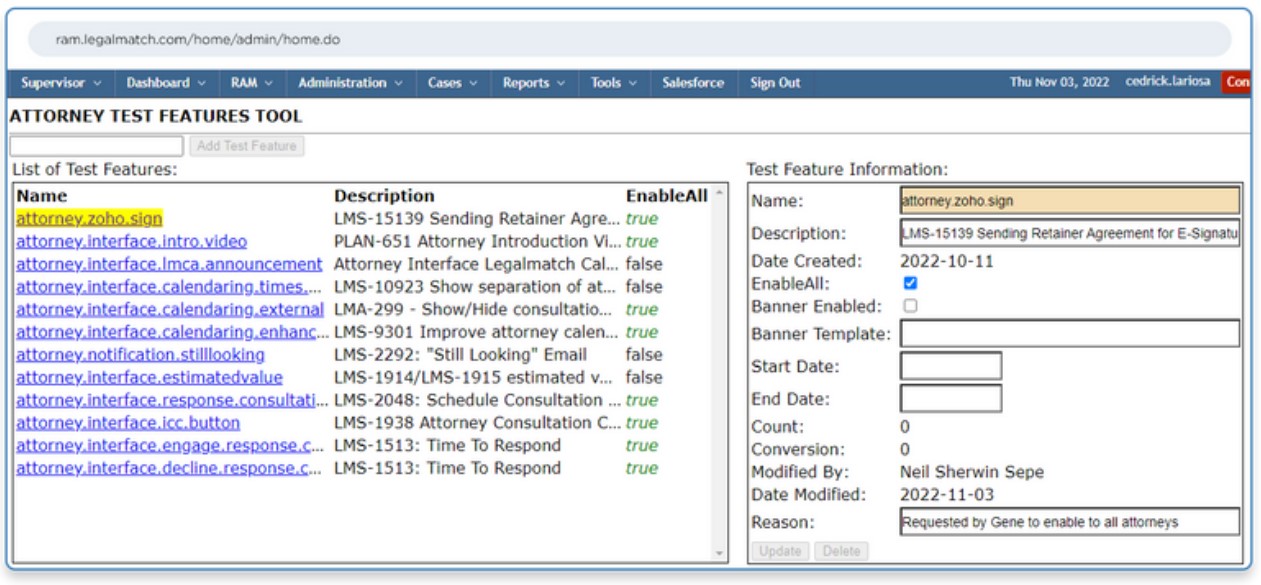Viewport: 1261px width, 585px height.
Task: Uncheck the EnableAll checkbox
Action: pyautogui.click(x=910, y=284)
